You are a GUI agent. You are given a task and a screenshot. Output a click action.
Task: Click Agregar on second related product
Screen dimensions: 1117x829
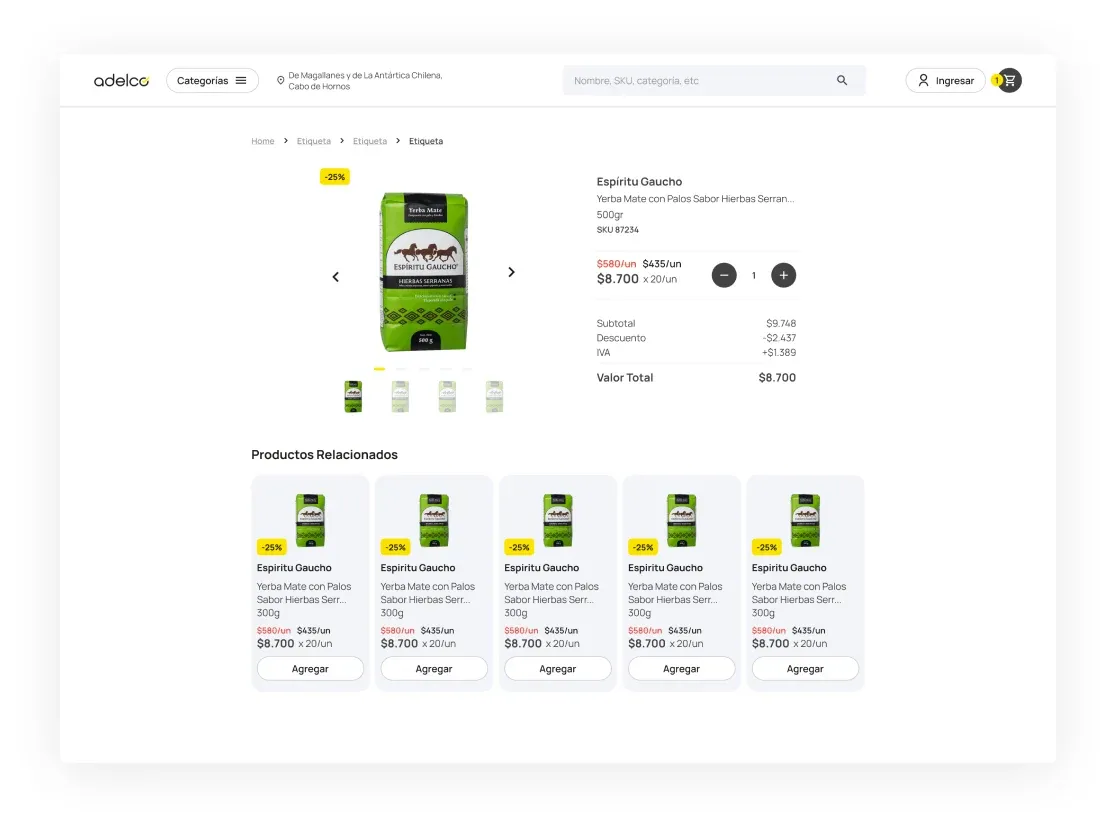coord(434,669)
